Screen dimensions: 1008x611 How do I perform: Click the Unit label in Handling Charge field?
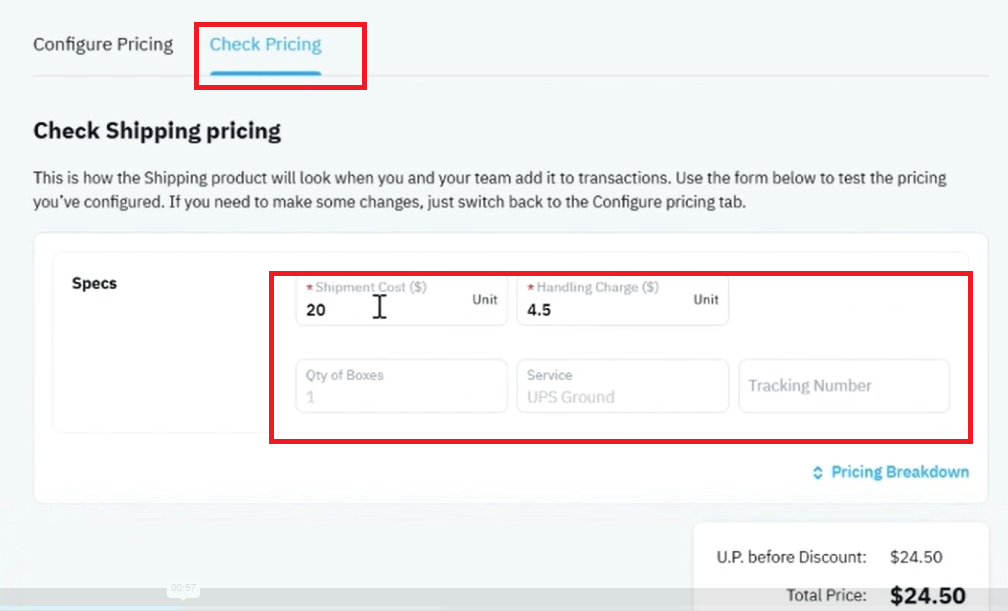click(x=706, y=300)
